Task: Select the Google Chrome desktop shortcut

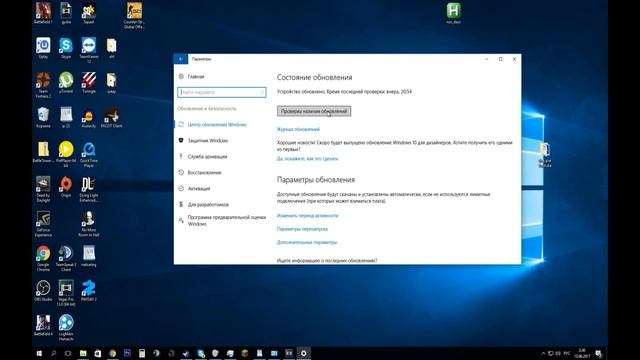Action: point(43,258)
